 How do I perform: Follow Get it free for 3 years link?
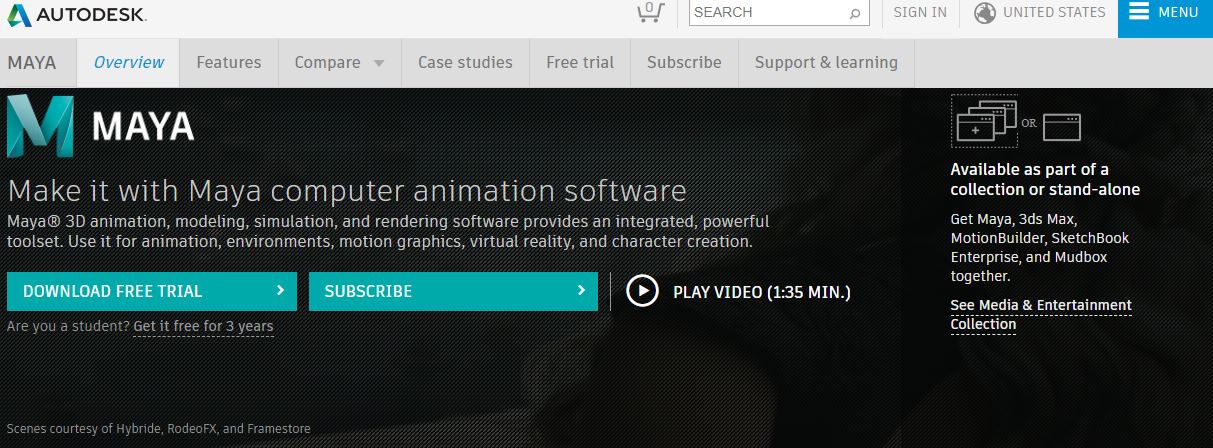[x=203, y=326]
